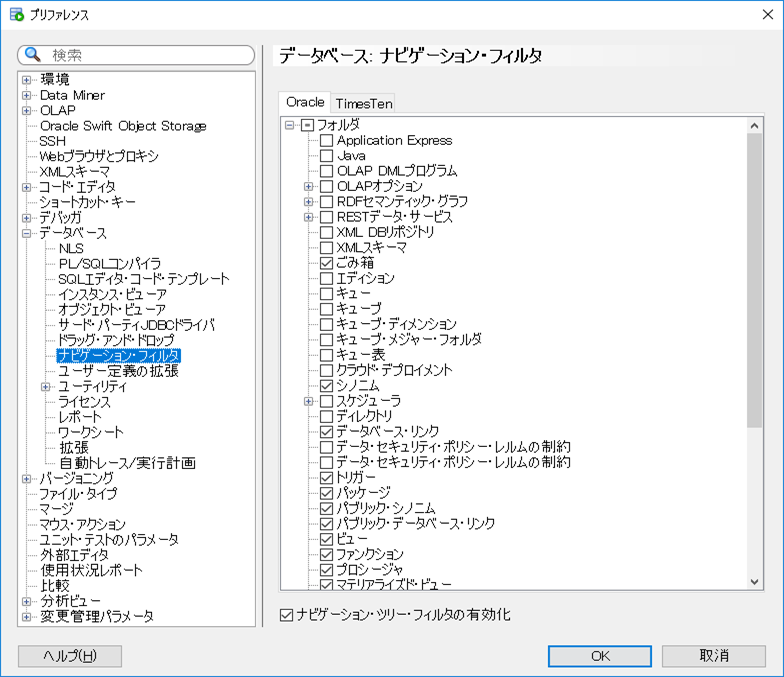This screenshot has width=784, height=677.
Task: Select the SSH preferences item
Action: pos(52,141)
